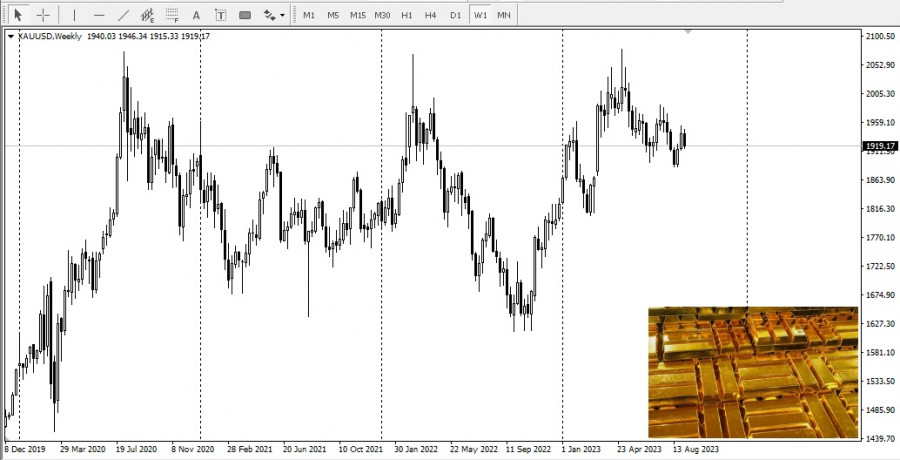Screen dimensions: 900x460
Task: Click the 8 Dec 2019 date label
Action: 25,449
